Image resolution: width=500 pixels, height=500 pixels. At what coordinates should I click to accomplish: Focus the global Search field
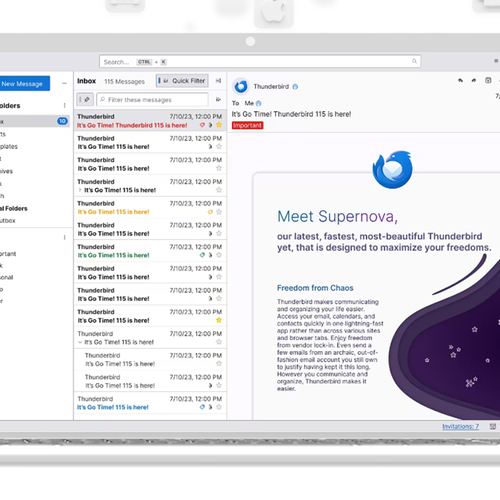click(260, 61)
